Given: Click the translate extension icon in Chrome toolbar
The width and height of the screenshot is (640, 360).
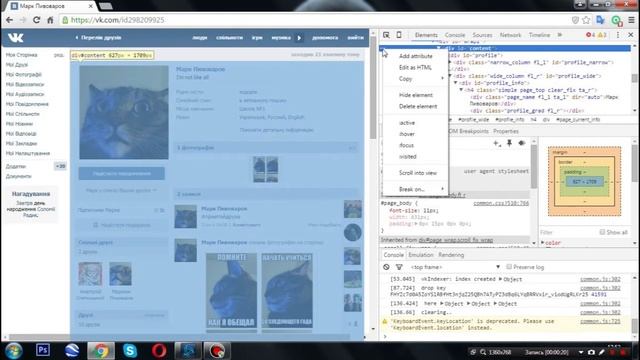Looking at the screenshot, I should (x=600, y=20).
